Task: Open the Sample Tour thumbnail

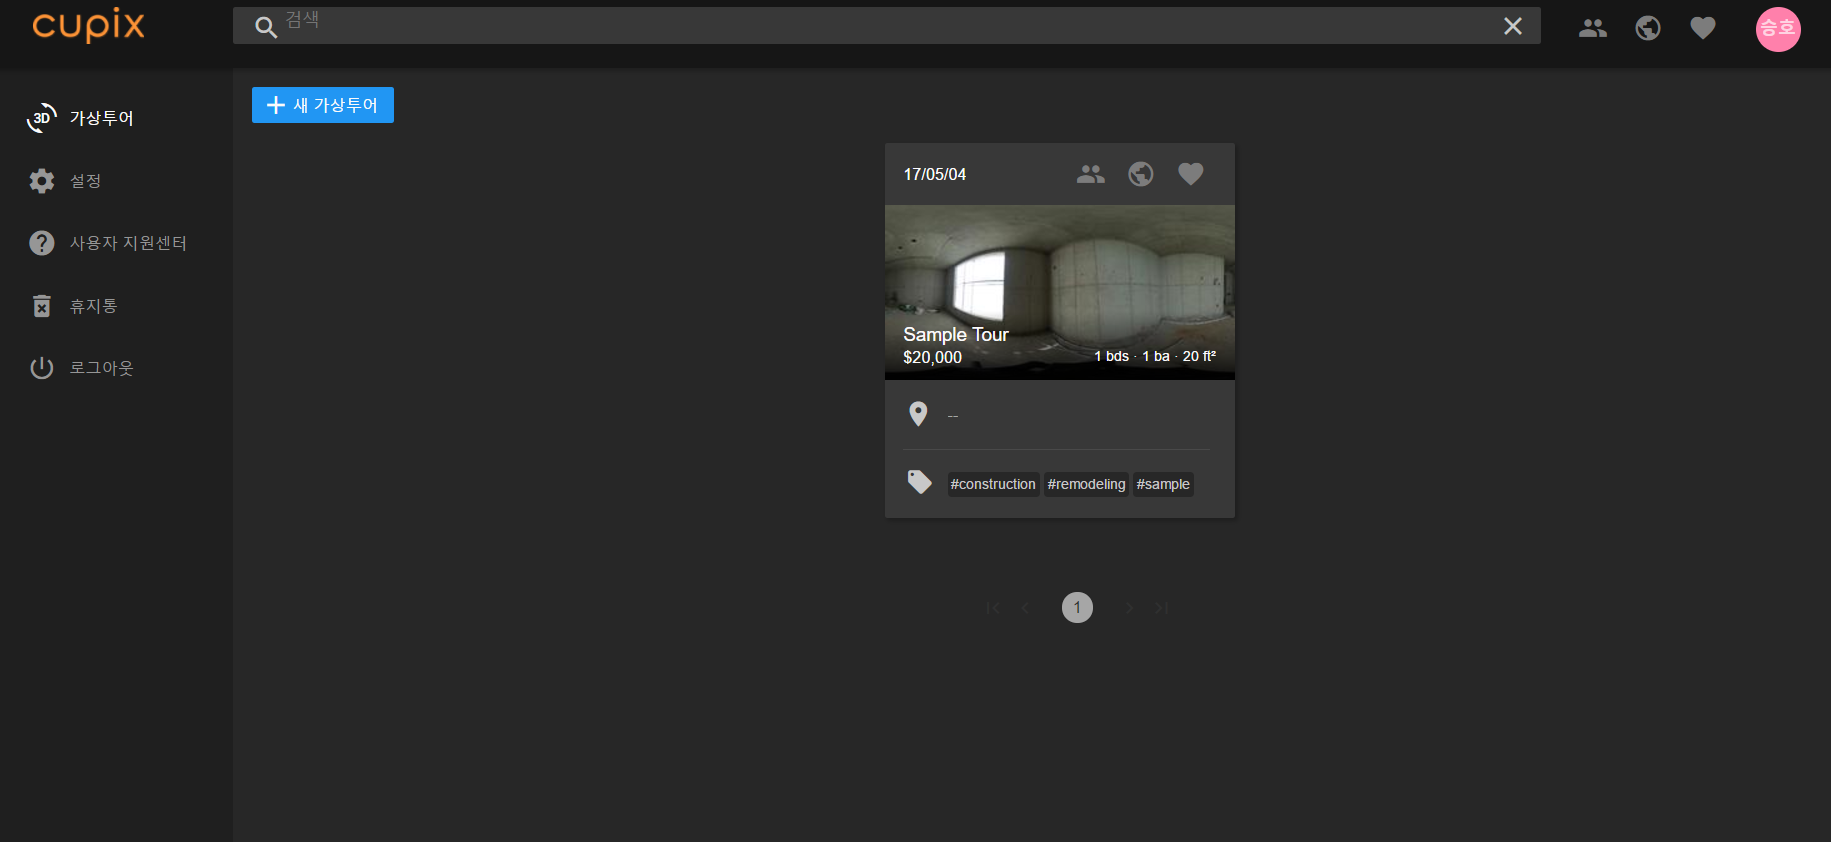Action: [x=1059, y=290]
